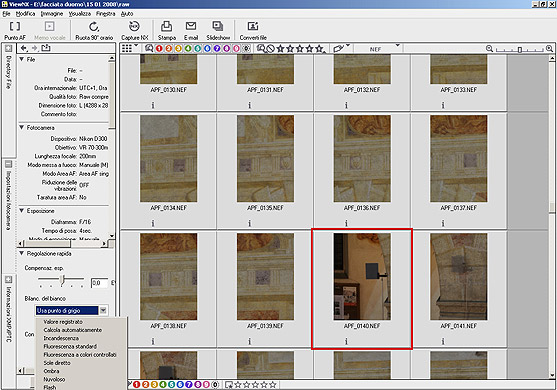Choose Incandescenza from white balance list
Image resolution: width=557 pixels, height=390 pixels.
point(61,338)
